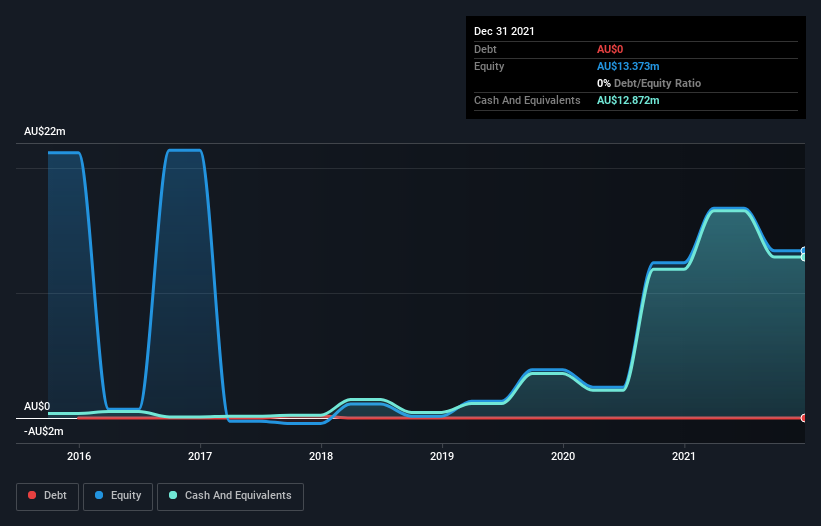Select the 2018 x-axis label

coord(321,456)
